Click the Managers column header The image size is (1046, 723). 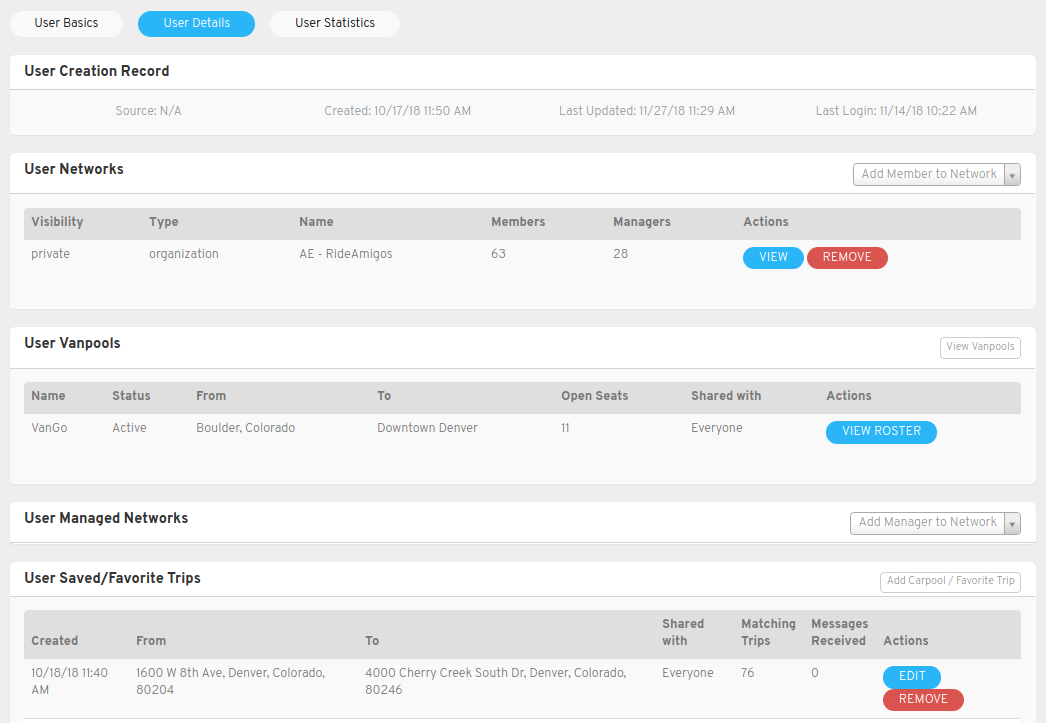(x=642, y=222)
